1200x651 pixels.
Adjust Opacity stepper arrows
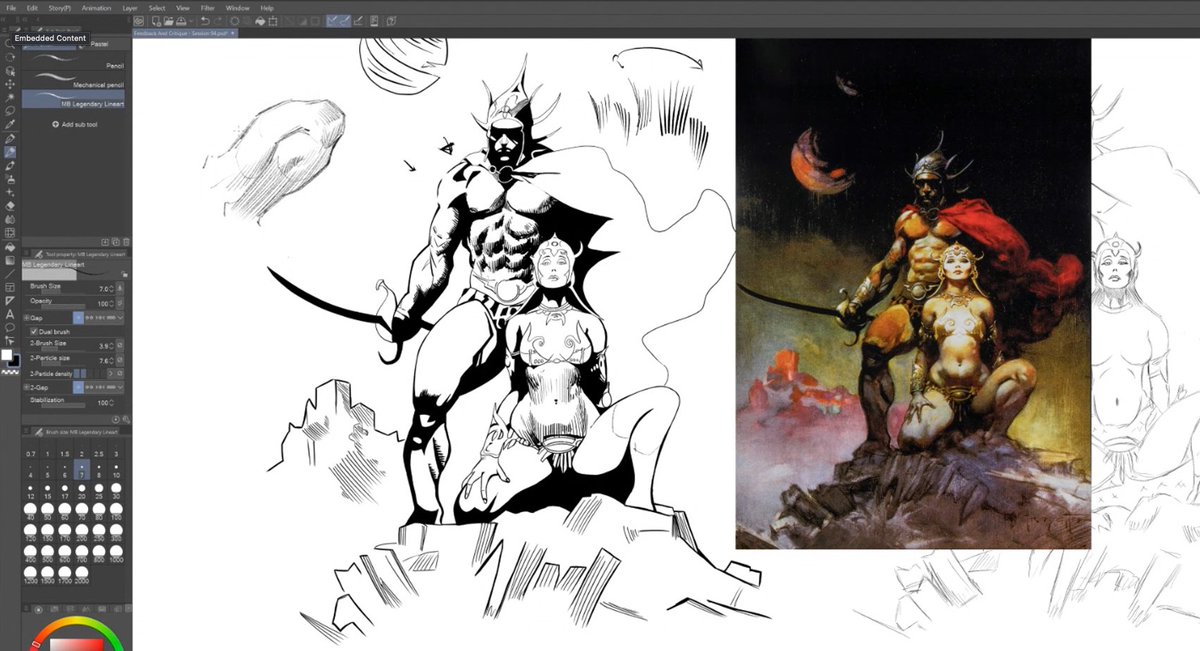coord(111,304)
